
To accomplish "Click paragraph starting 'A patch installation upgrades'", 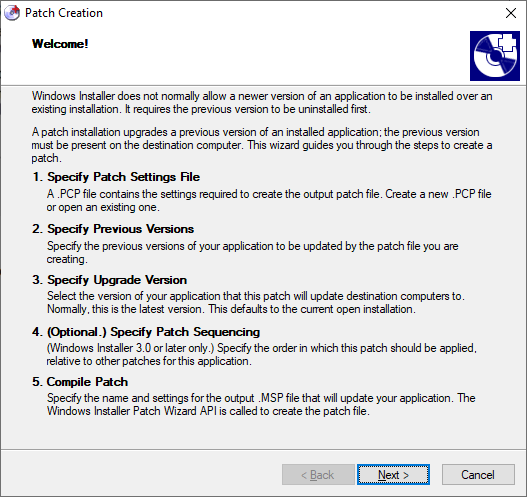I will click(262, 145).
